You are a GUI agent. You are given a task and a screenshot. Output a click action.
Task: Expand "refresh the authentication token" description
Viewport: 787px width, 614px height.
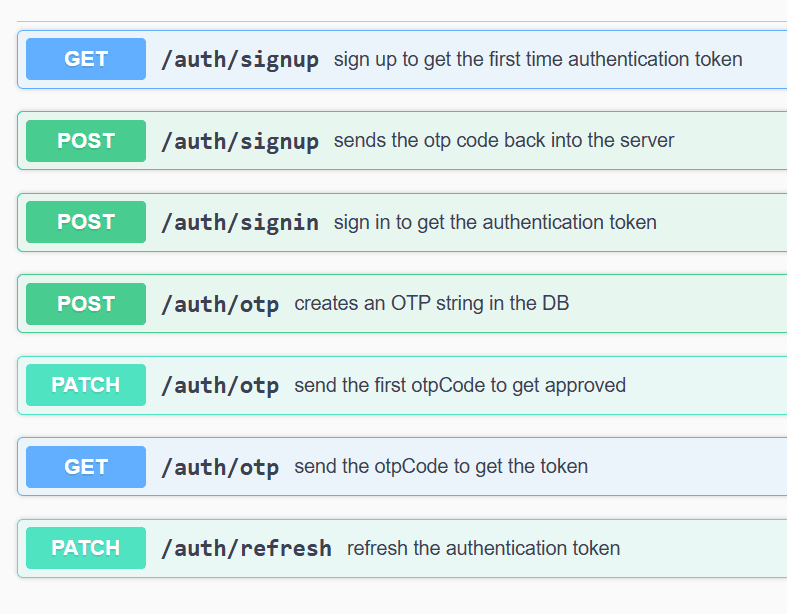pos(484,548)
